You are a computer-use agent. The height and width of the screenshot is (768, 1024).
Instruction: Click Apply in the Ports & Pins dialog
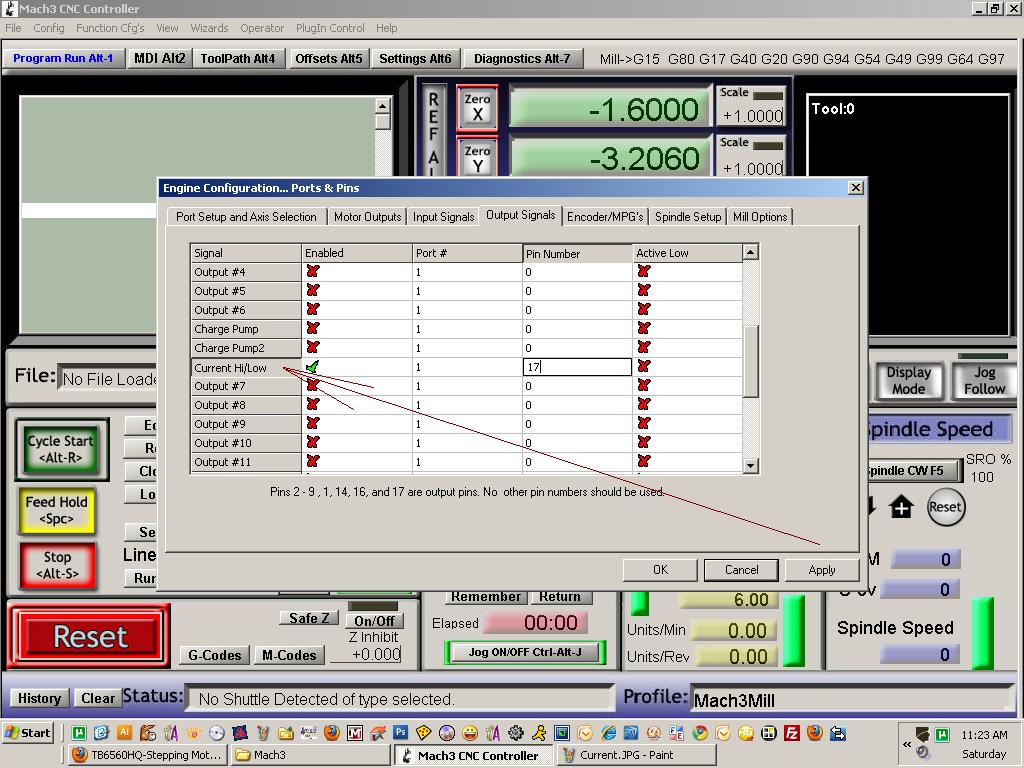coord(821,570)
